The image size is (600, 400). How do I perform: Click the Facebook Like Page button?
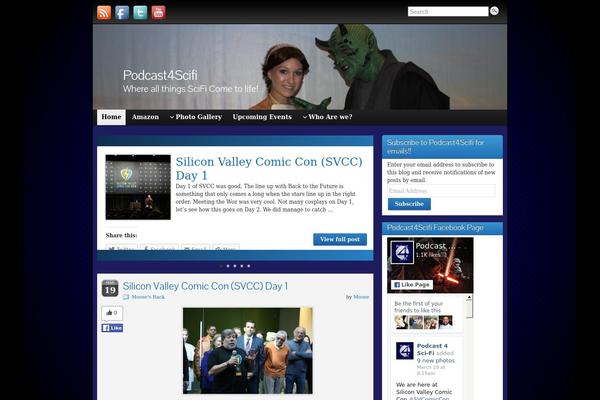pyautogui.click(x=412, y=285)
